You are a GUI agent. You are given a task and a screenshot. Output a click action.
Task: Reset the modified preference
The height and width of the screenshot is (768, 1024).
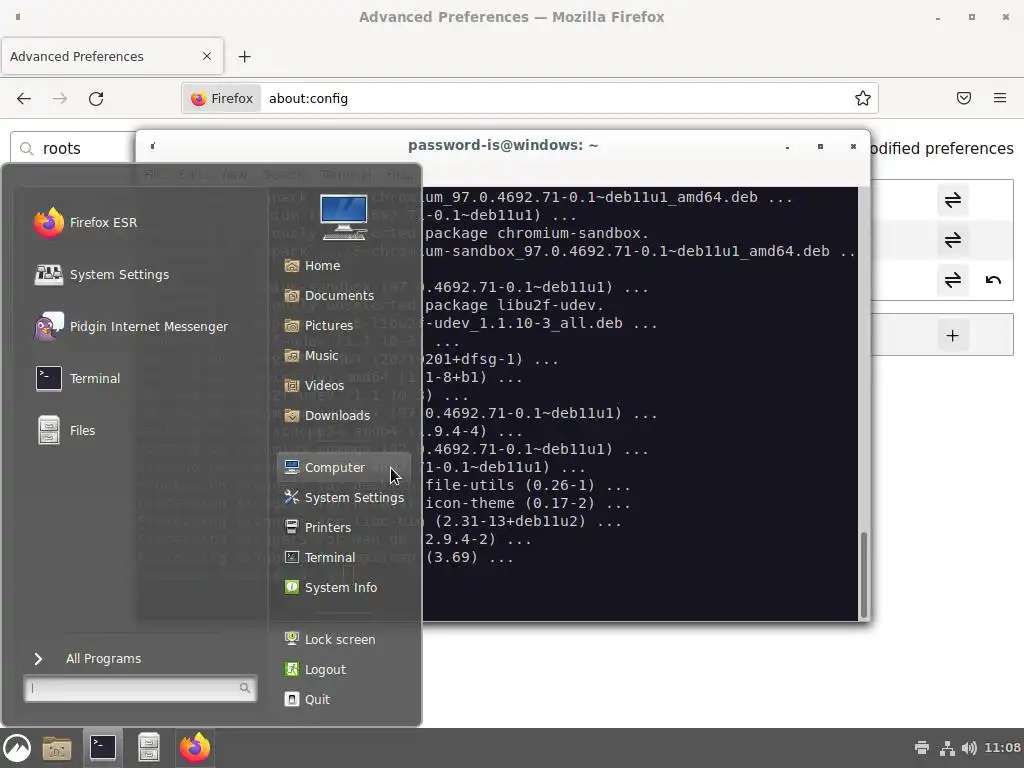coord(993,280)
